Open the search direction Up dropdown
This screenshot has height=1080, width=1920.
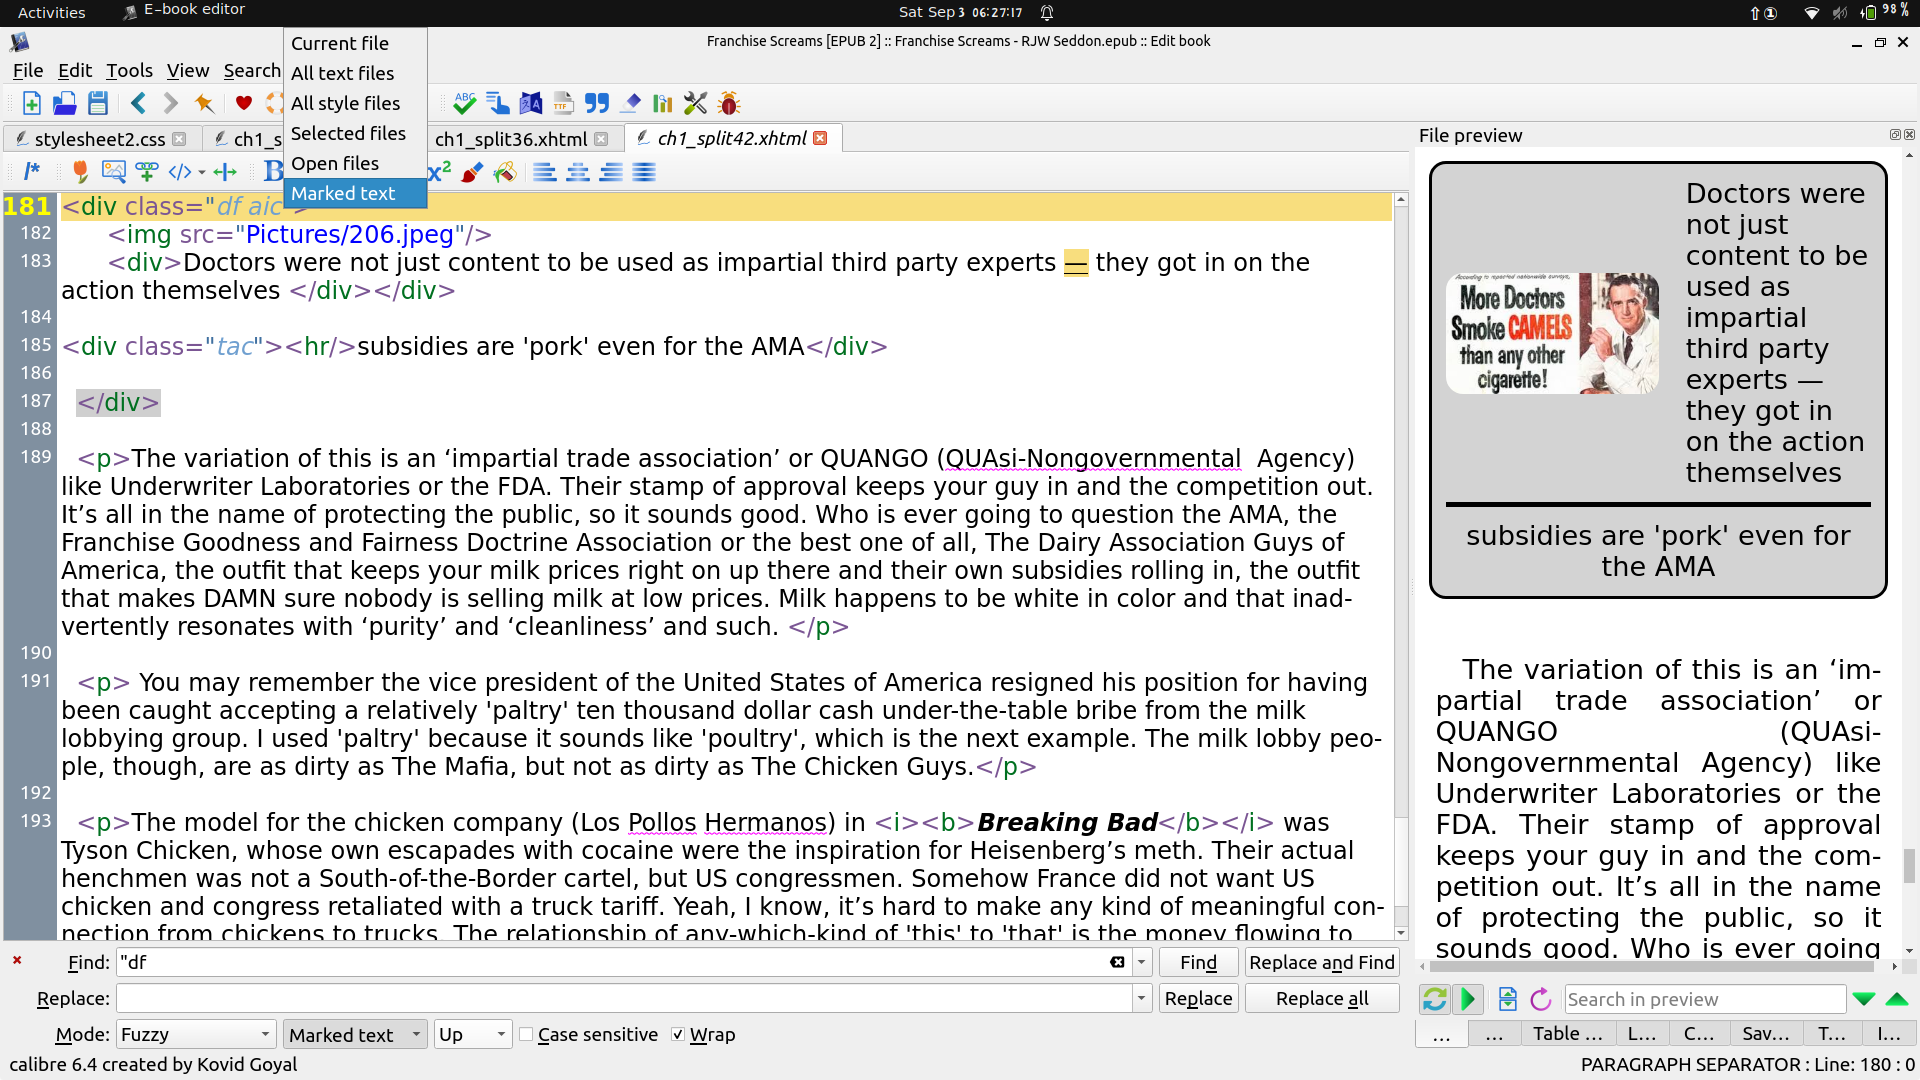(473, 1034)
